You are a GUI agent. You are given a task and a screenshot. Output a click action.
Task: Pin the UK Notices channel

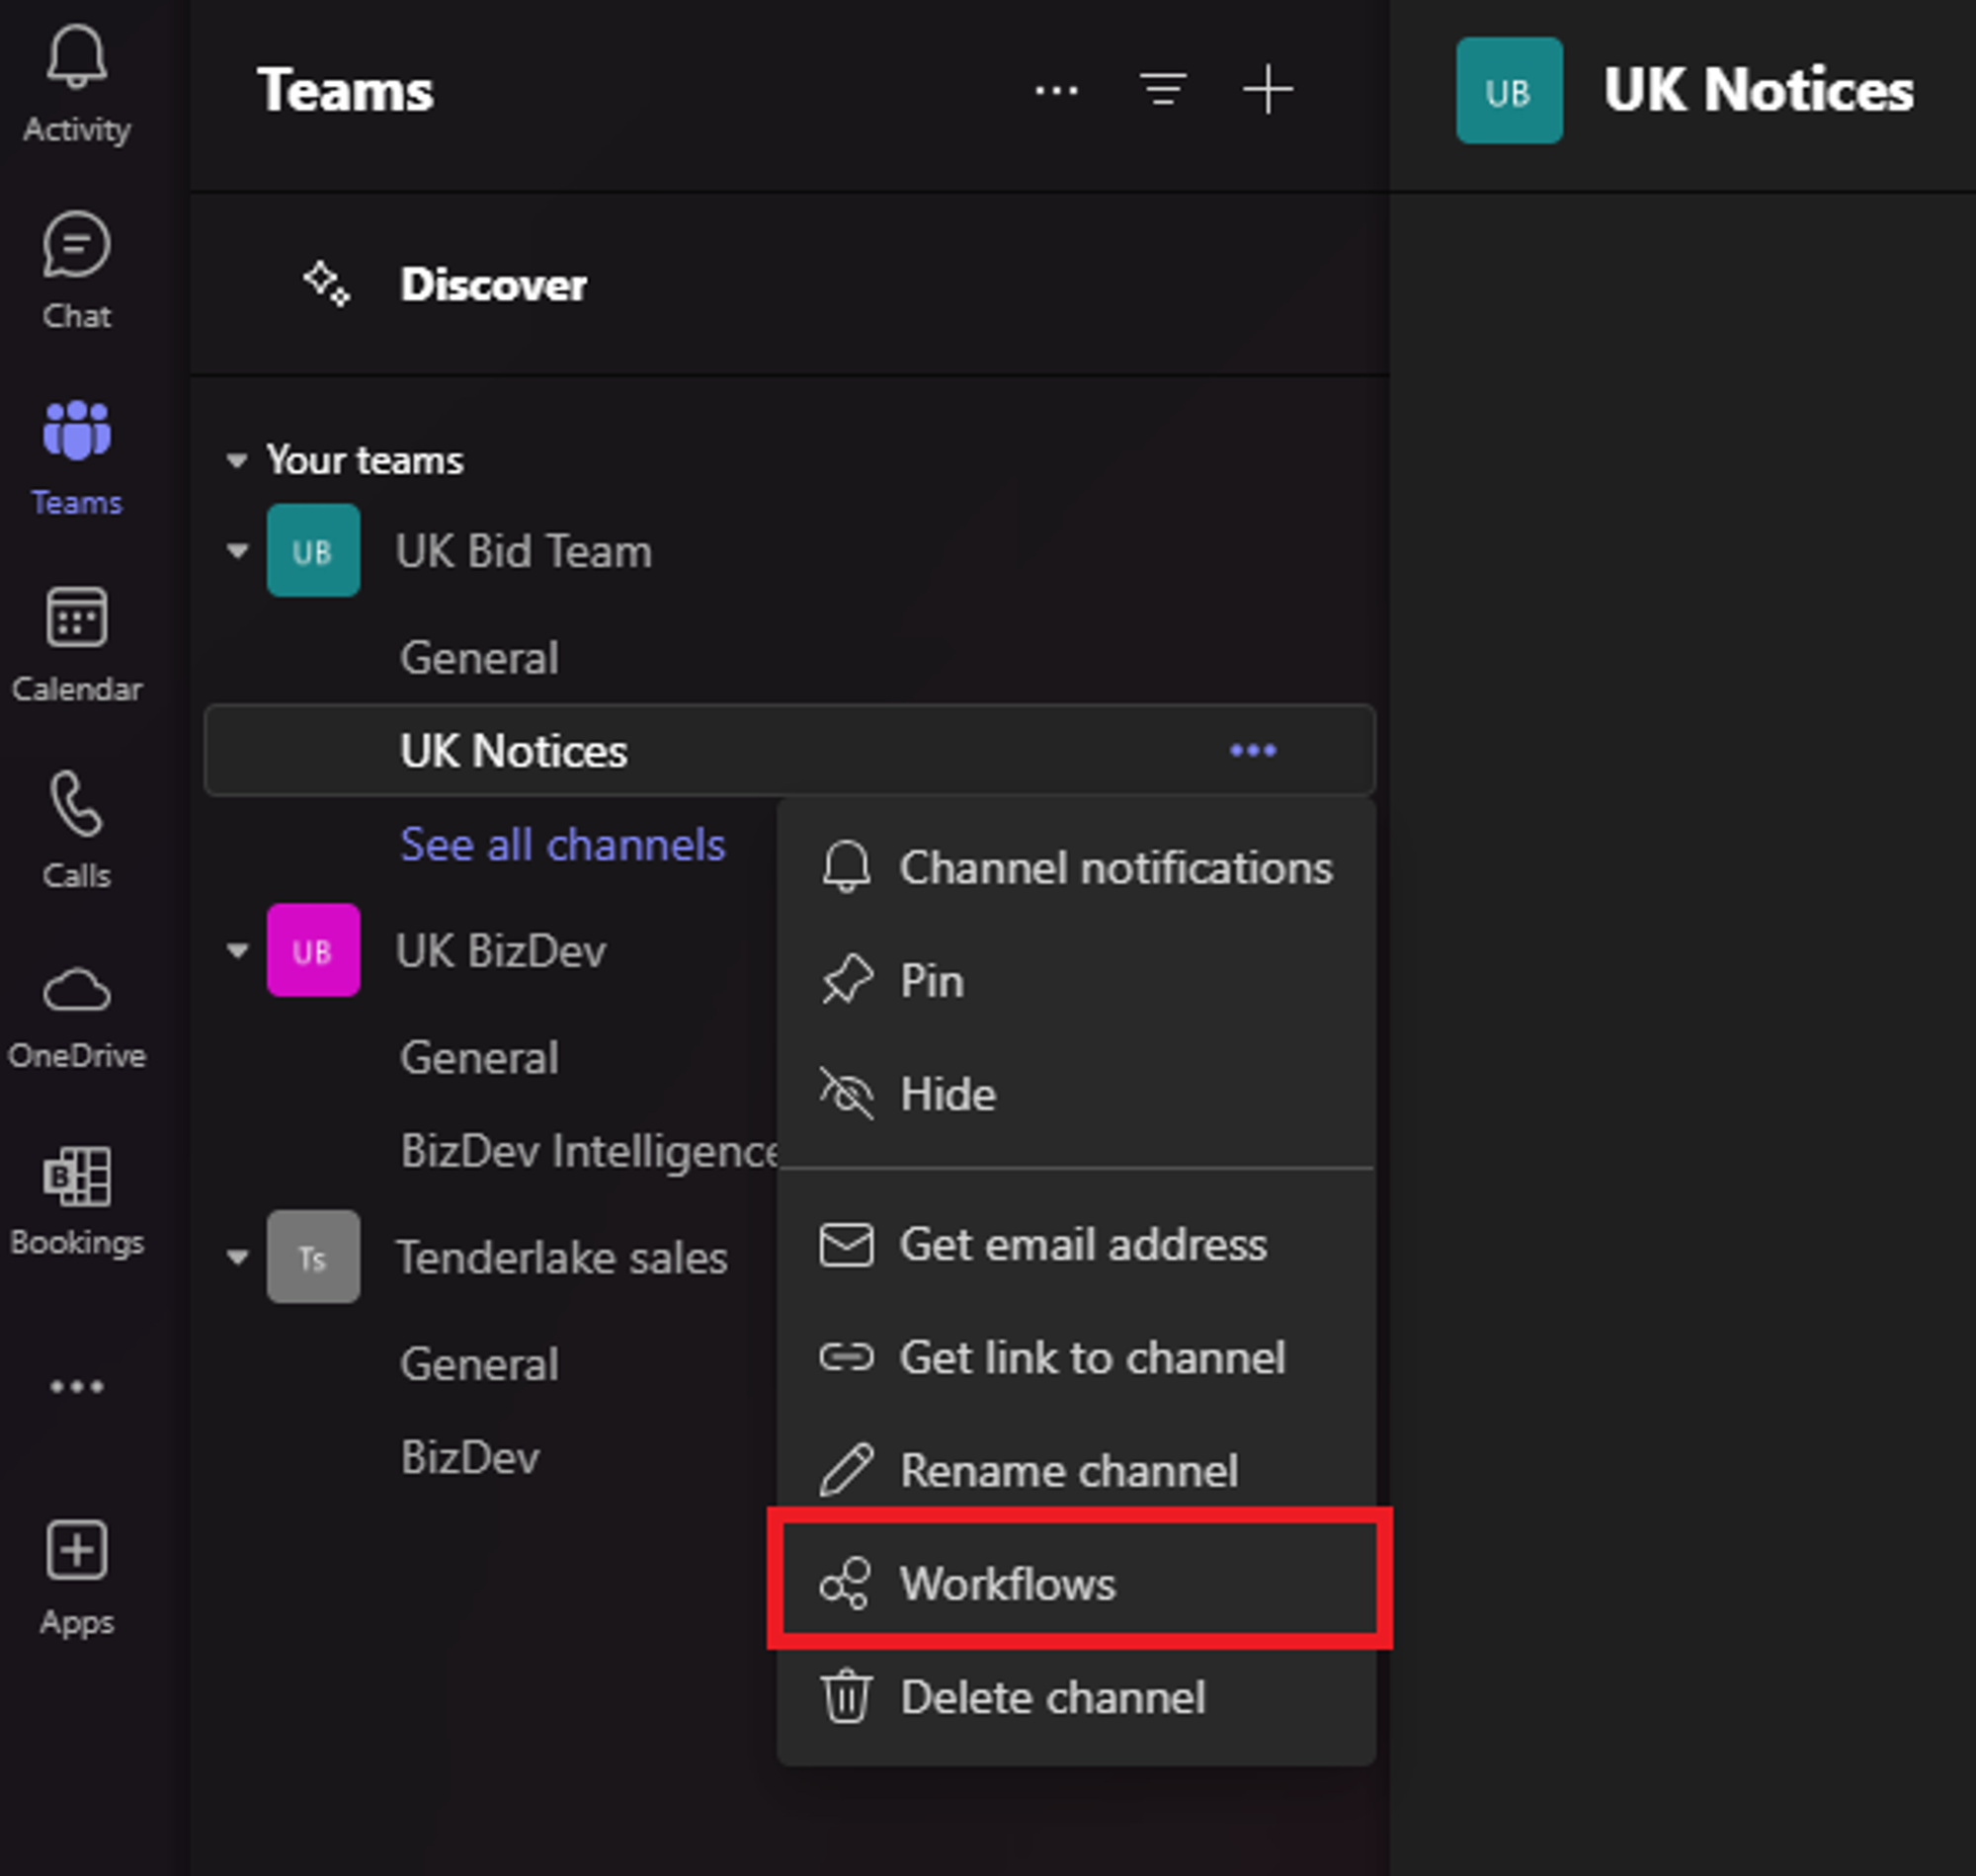(x=931, y=981)
